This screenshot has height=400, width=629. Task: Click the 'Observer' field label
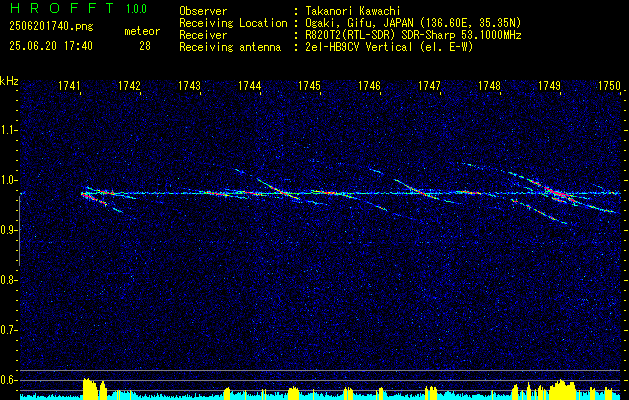(x=203, y=11)
